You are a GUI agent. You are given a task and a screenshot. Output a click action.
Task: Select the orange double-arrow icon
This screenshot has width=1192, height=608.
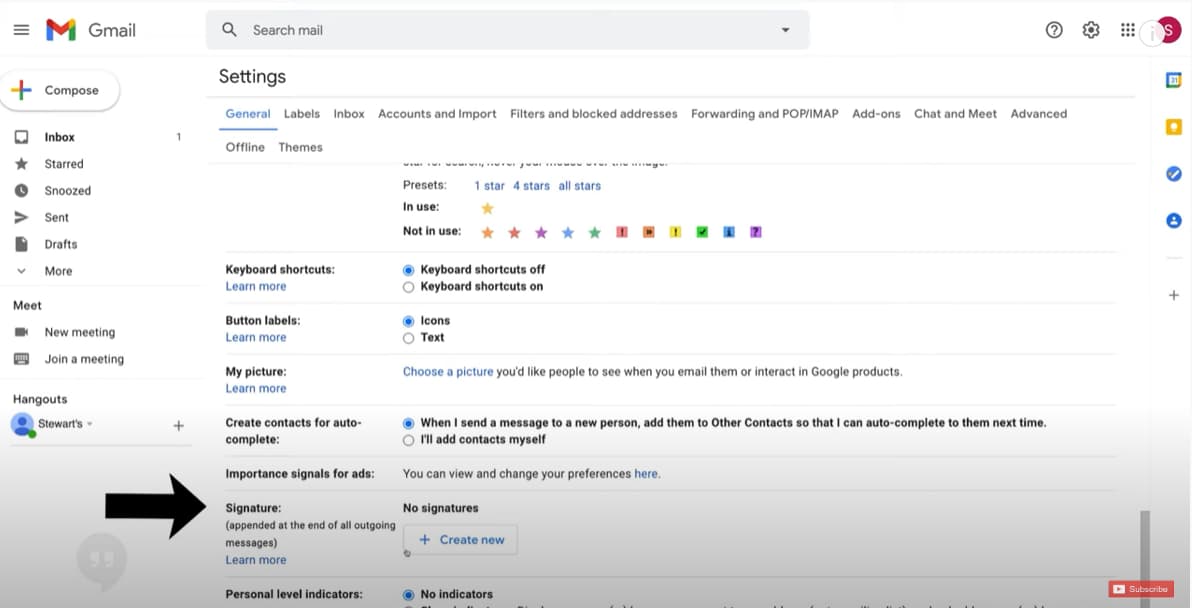[648, 232]
